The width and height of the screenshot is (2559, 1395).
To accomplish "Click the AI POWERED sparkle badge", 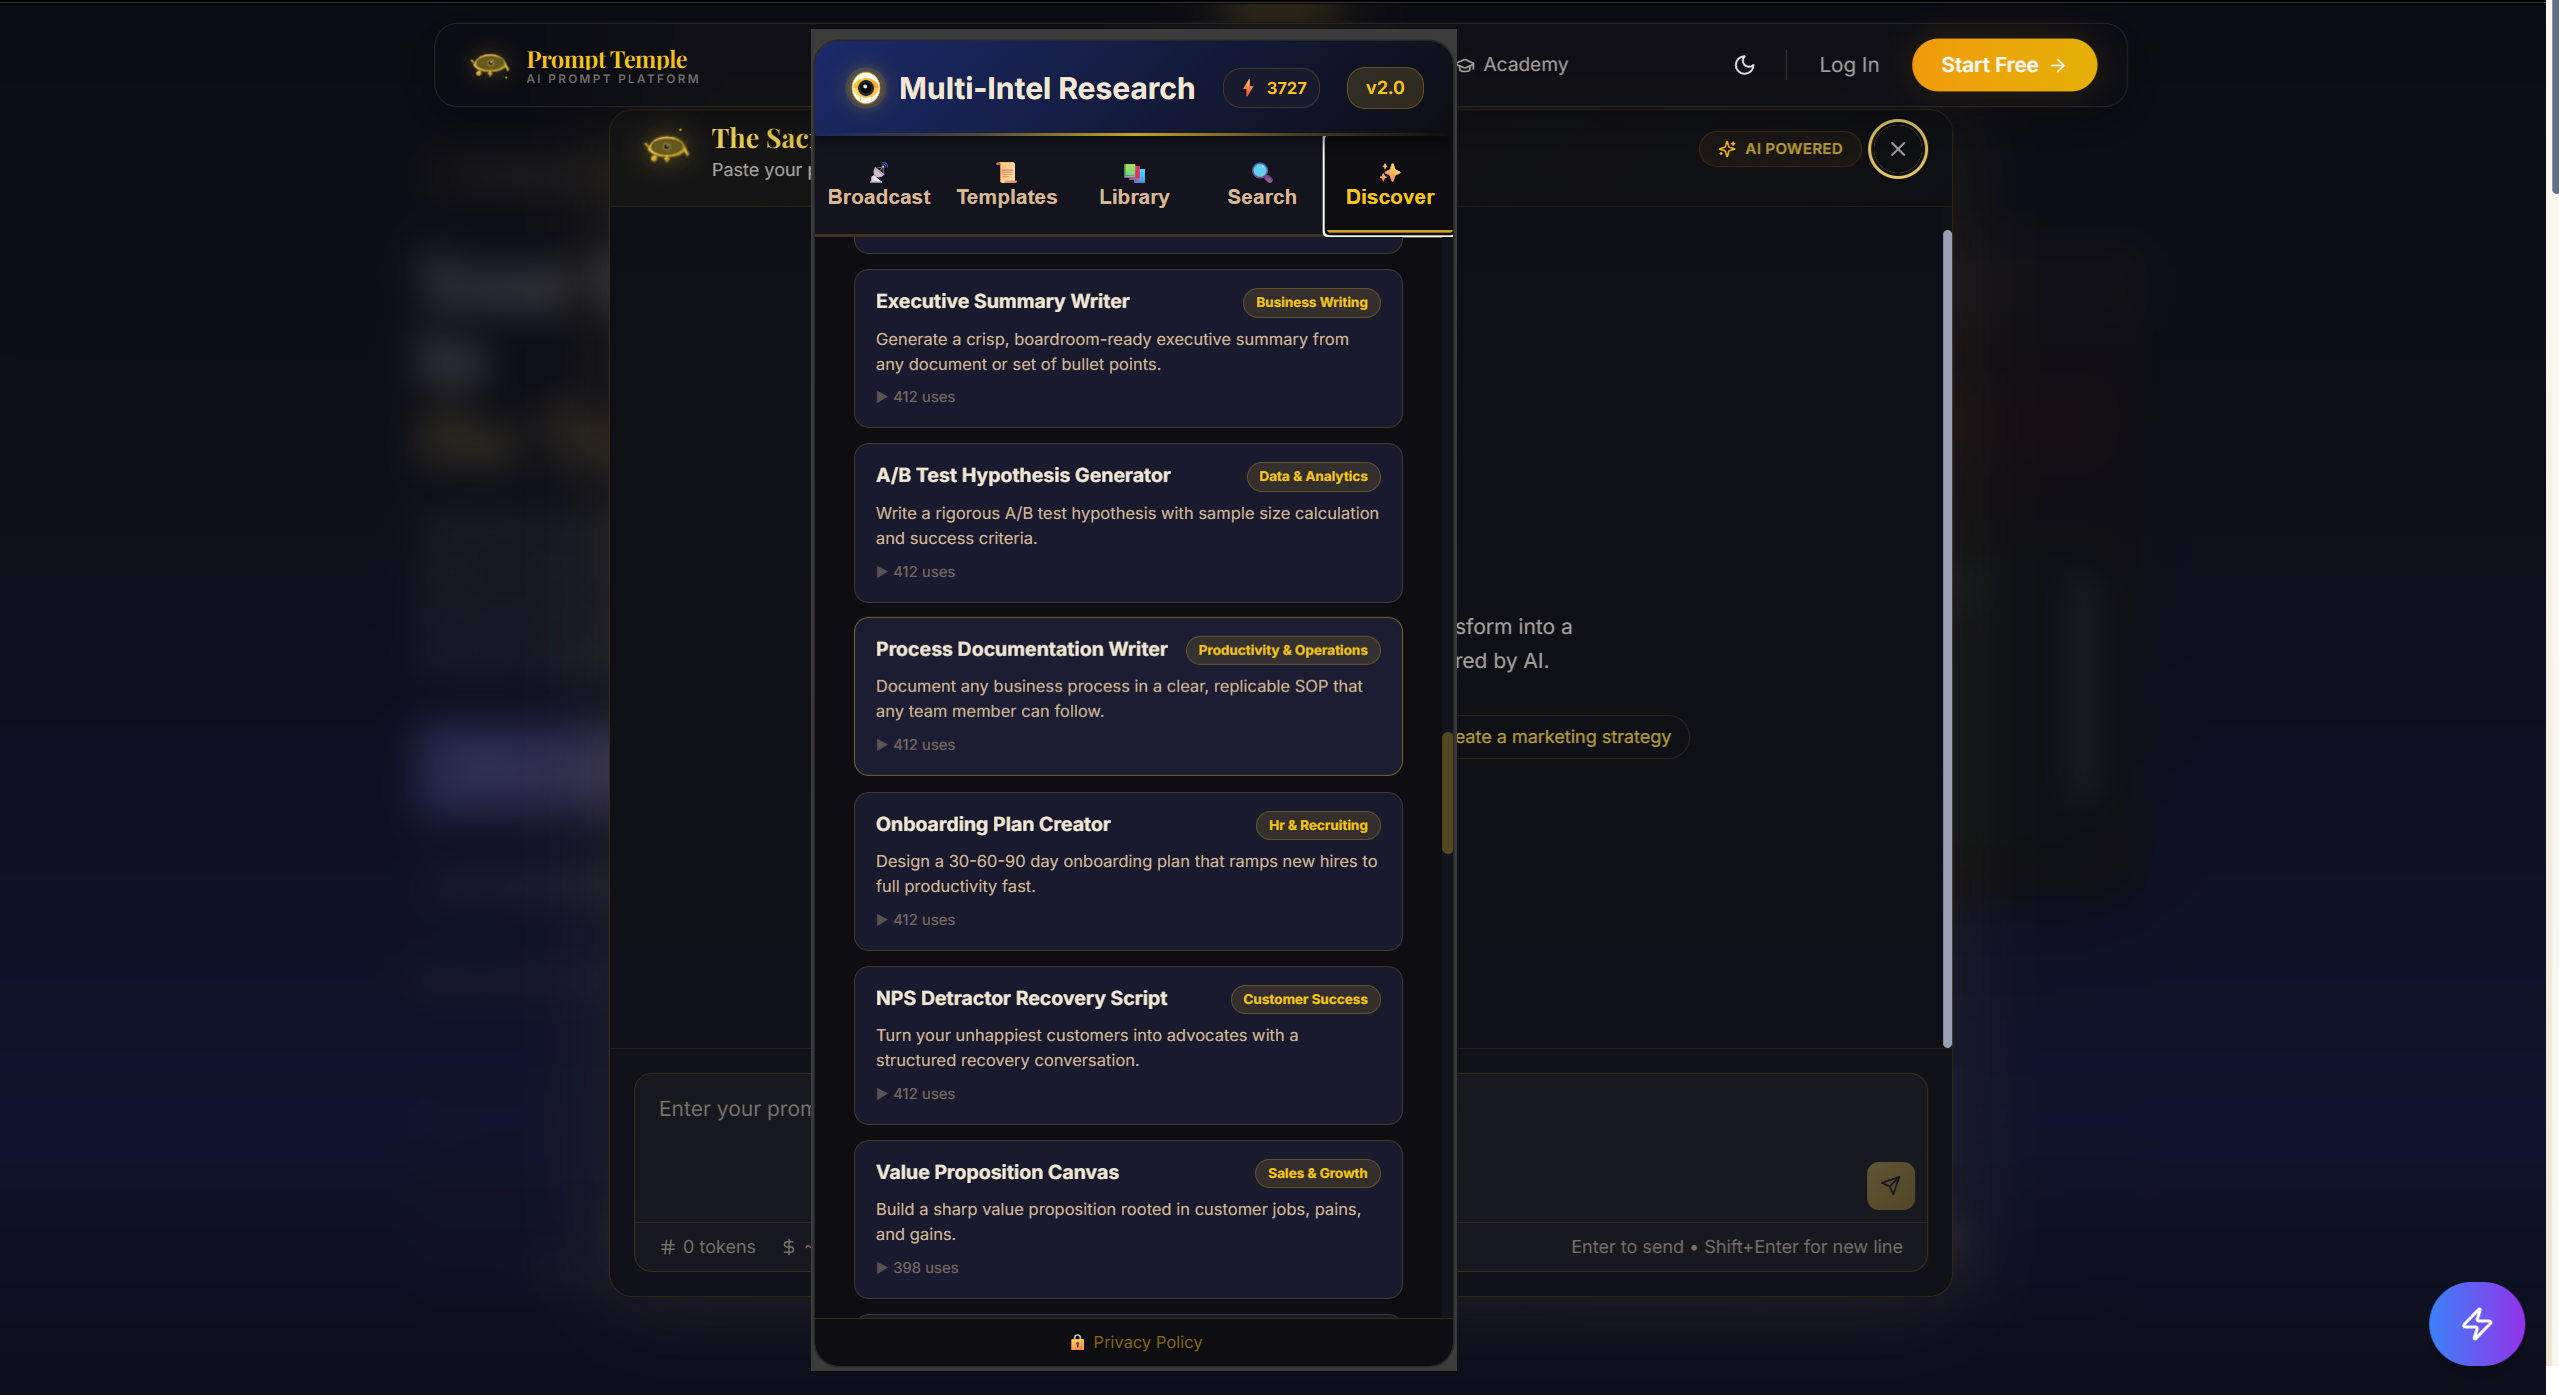I will pos(1780,149).
